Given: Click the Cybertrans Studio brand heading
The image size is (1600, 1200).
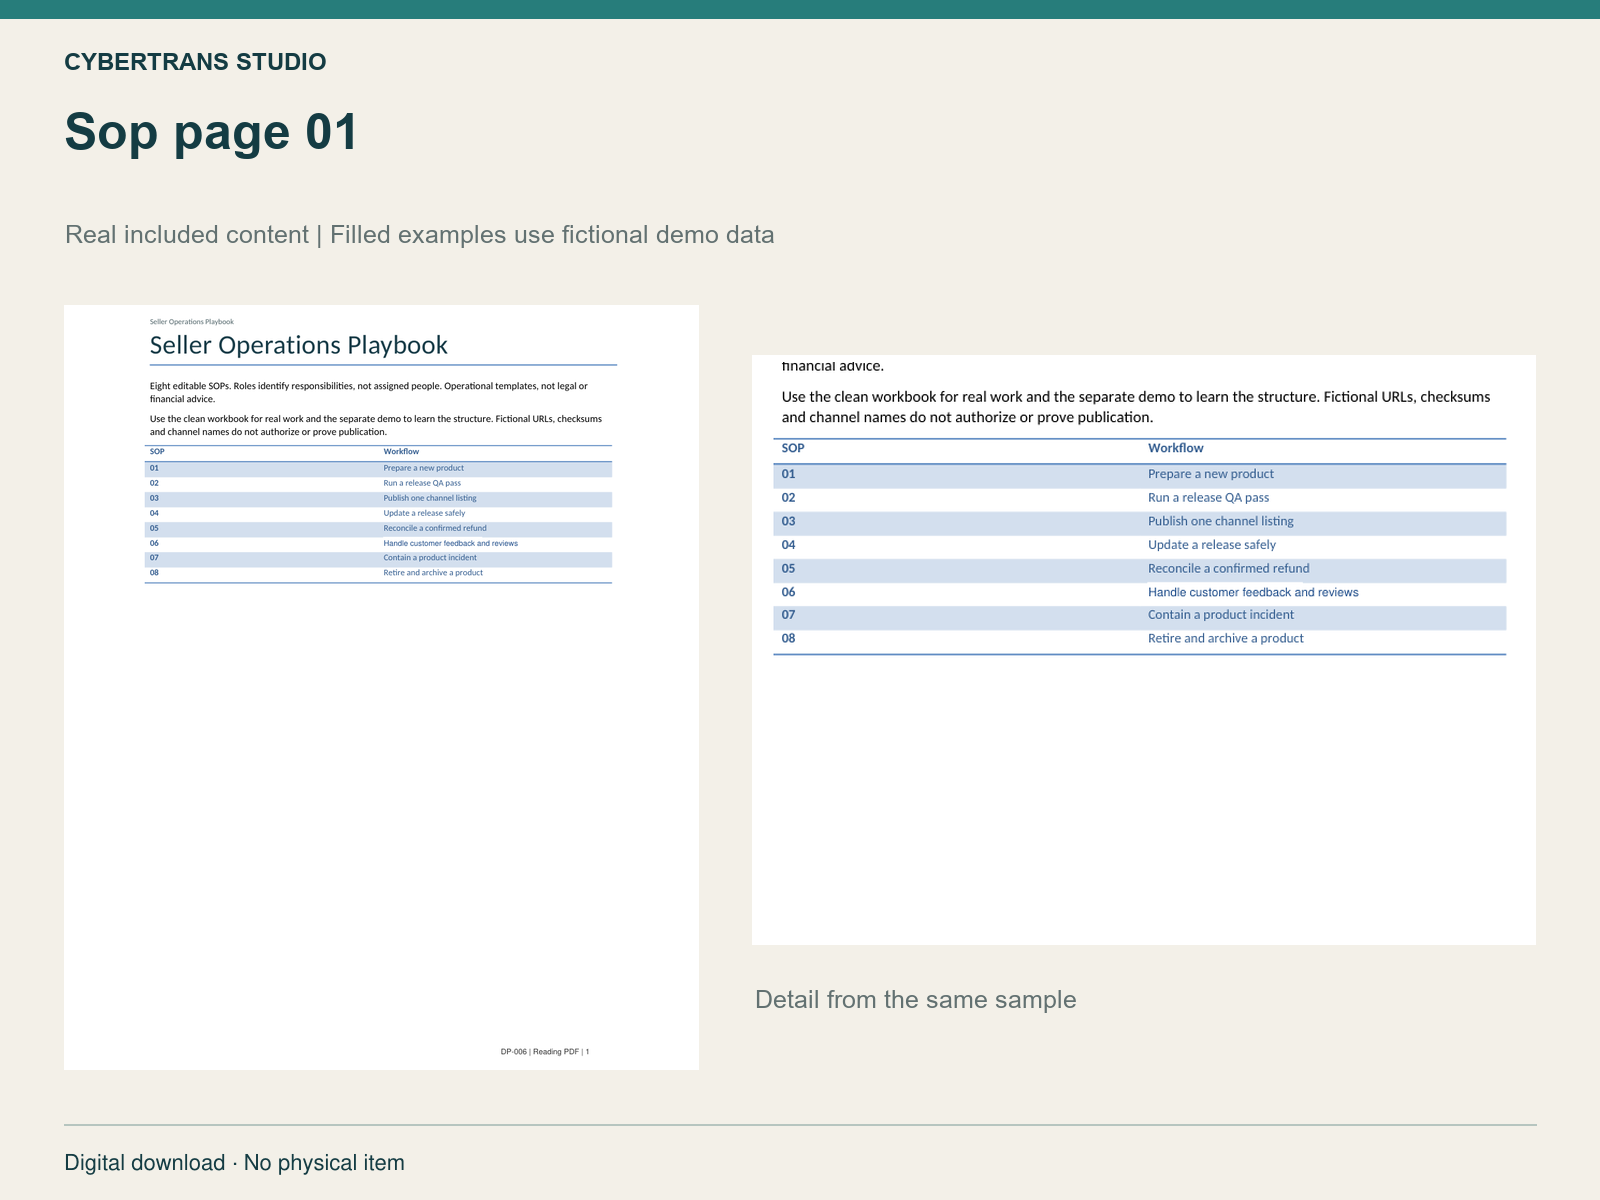Looking at the screenshot, I should [195, 62].
